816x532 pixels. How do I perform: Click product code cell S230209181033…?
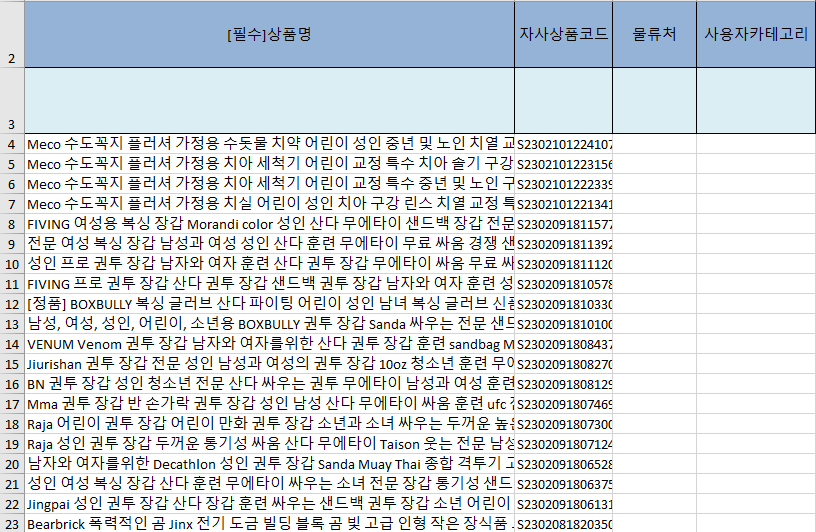[564, 304]
